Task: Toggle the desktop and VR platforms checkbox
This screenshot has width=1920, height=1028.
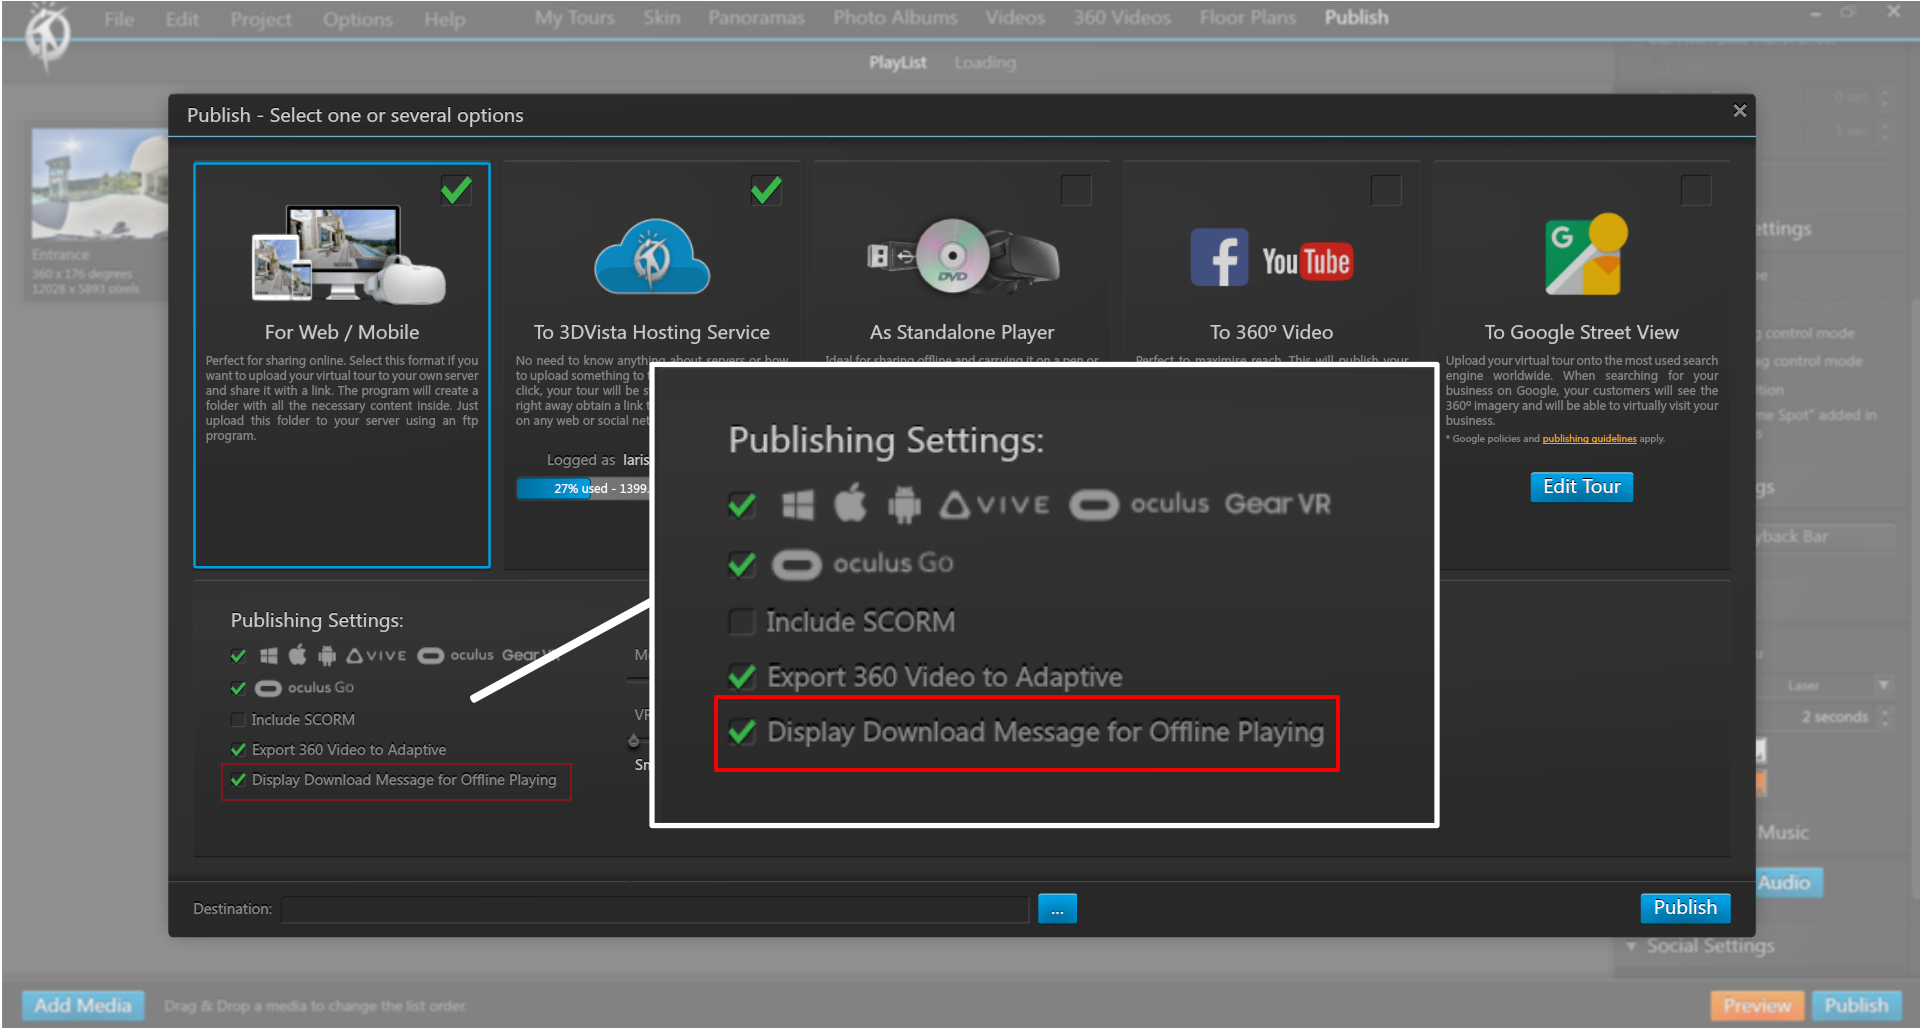Action: 238,656
